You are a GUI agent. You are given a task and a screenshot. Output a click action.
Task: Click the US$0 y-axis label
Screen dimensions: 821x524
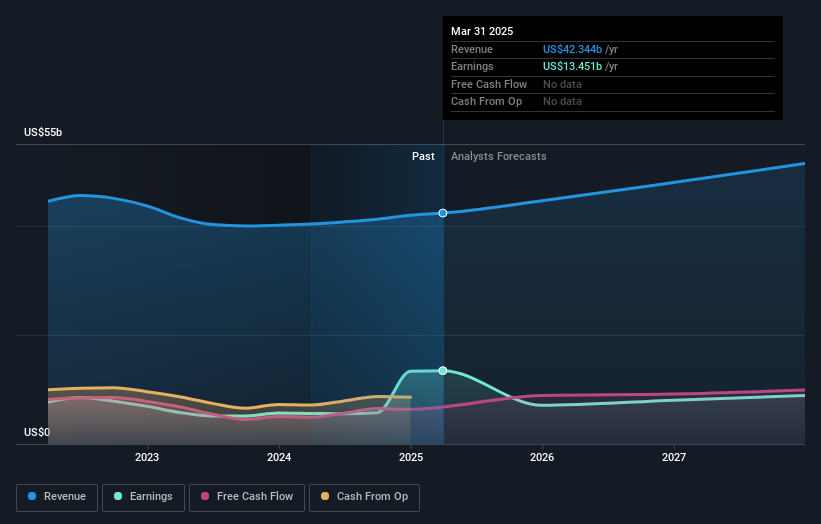(x=37, y=432)
